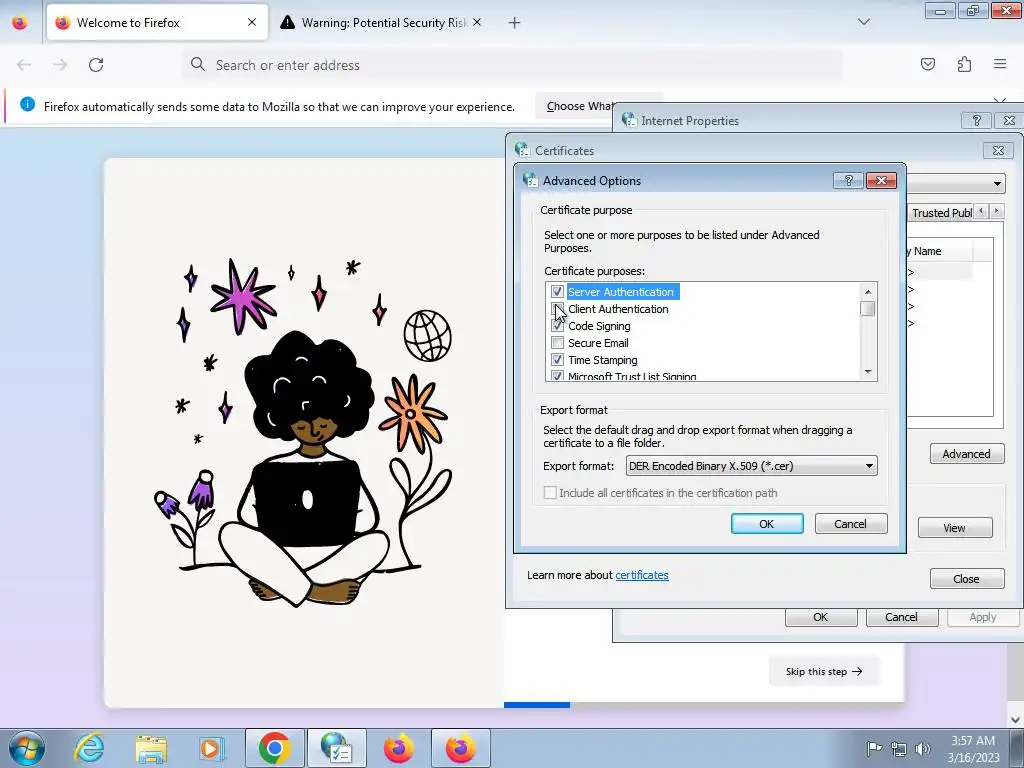The width and height of the screenshot is (1024, 768).
Task: Close the Certificates dialog via Close button
Action: tap(967, 579)
